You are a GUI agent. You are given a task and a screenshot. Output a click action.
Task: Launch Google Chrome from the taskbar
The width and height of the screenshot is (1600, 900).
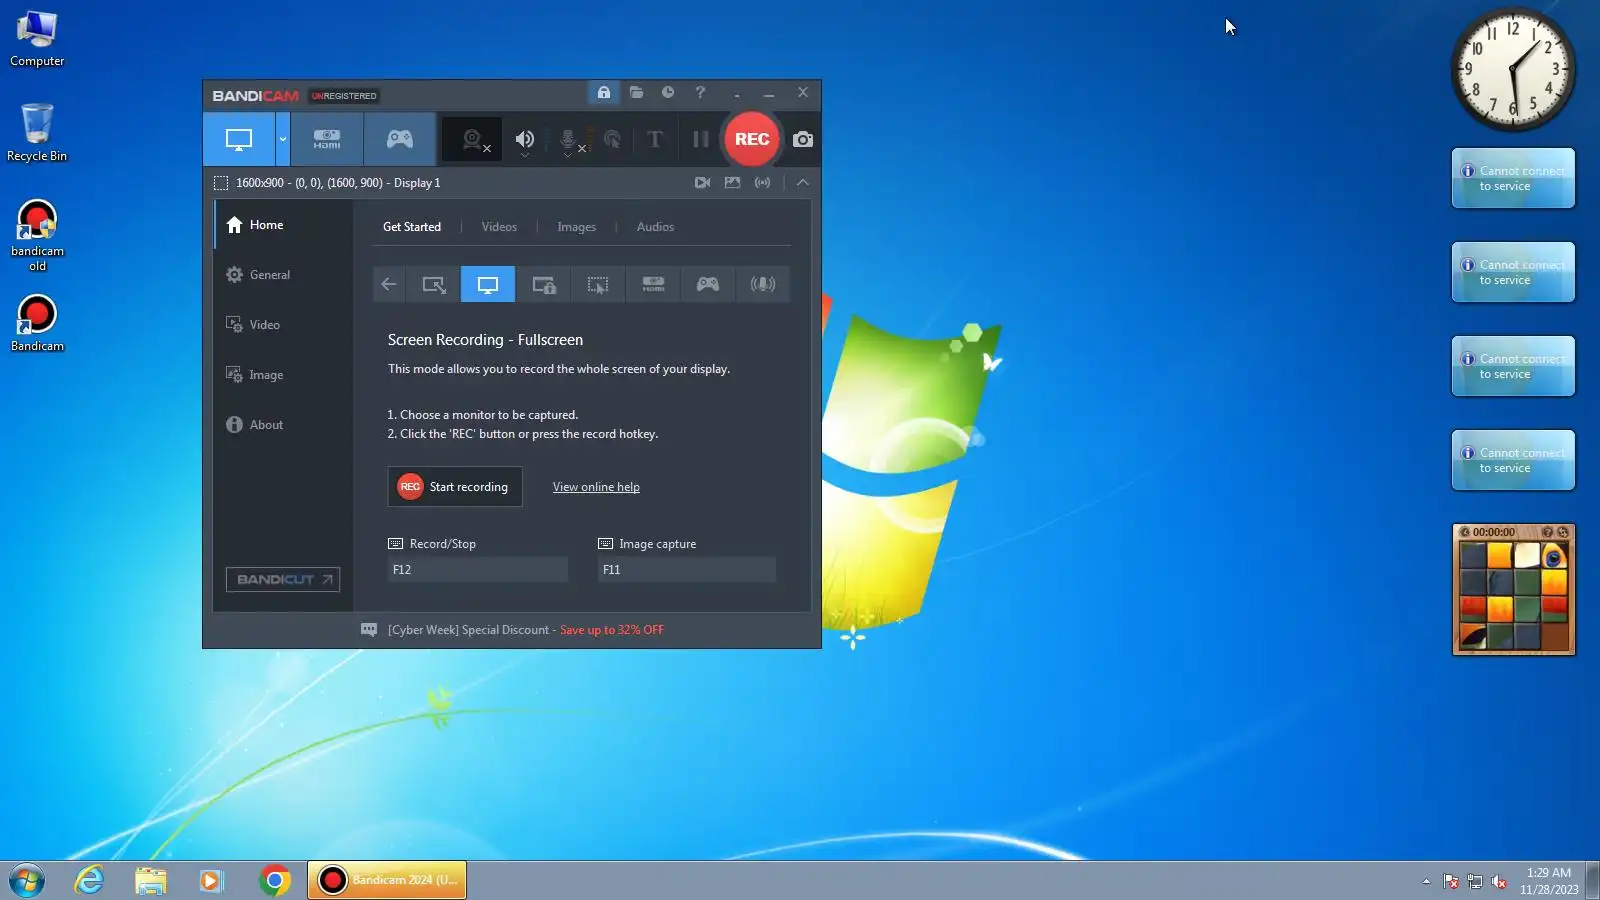[x=274, y=880]
